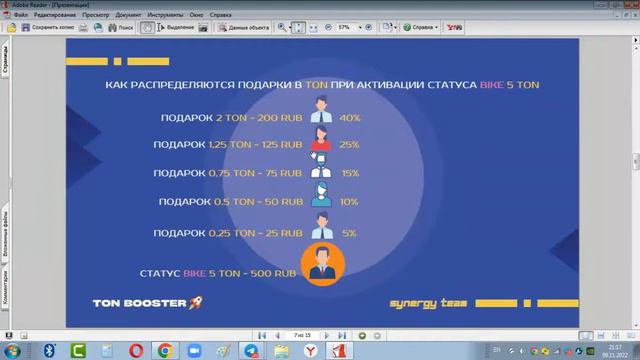The image size is (640, 360).
Task: Click the EN language indicator in tray
Action: (496, 350)
